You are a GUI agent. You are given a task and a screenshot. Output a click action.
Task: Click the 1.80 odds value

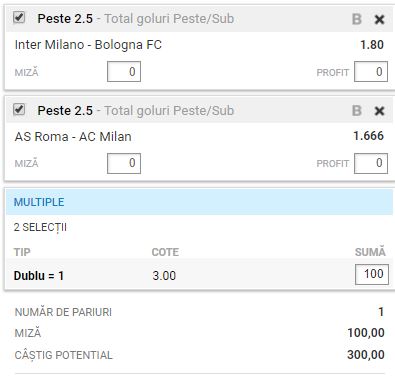pyautogui.click(x=372, y=45)
